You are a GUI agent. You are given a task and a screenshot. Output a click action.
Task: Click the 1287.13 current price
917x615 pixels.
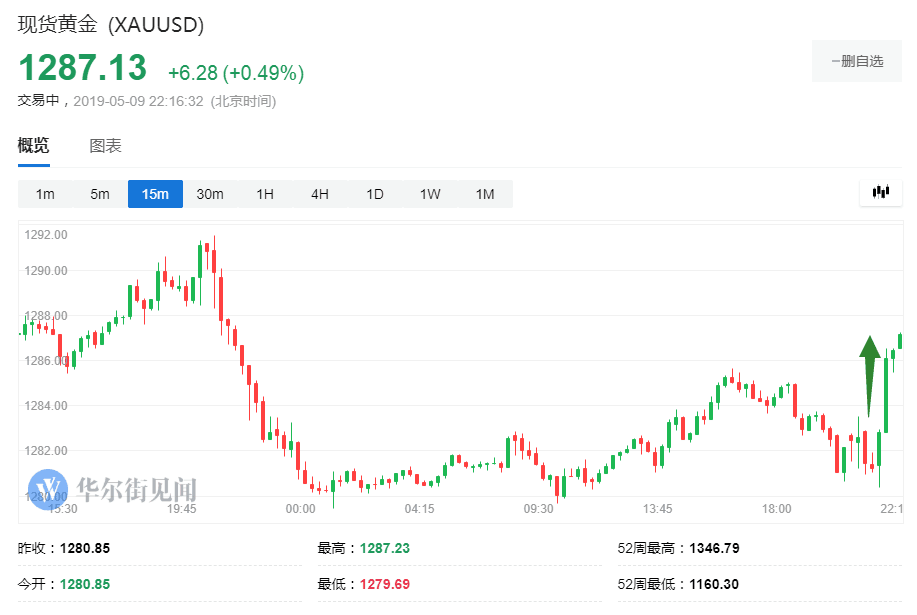tap(82, 68)
